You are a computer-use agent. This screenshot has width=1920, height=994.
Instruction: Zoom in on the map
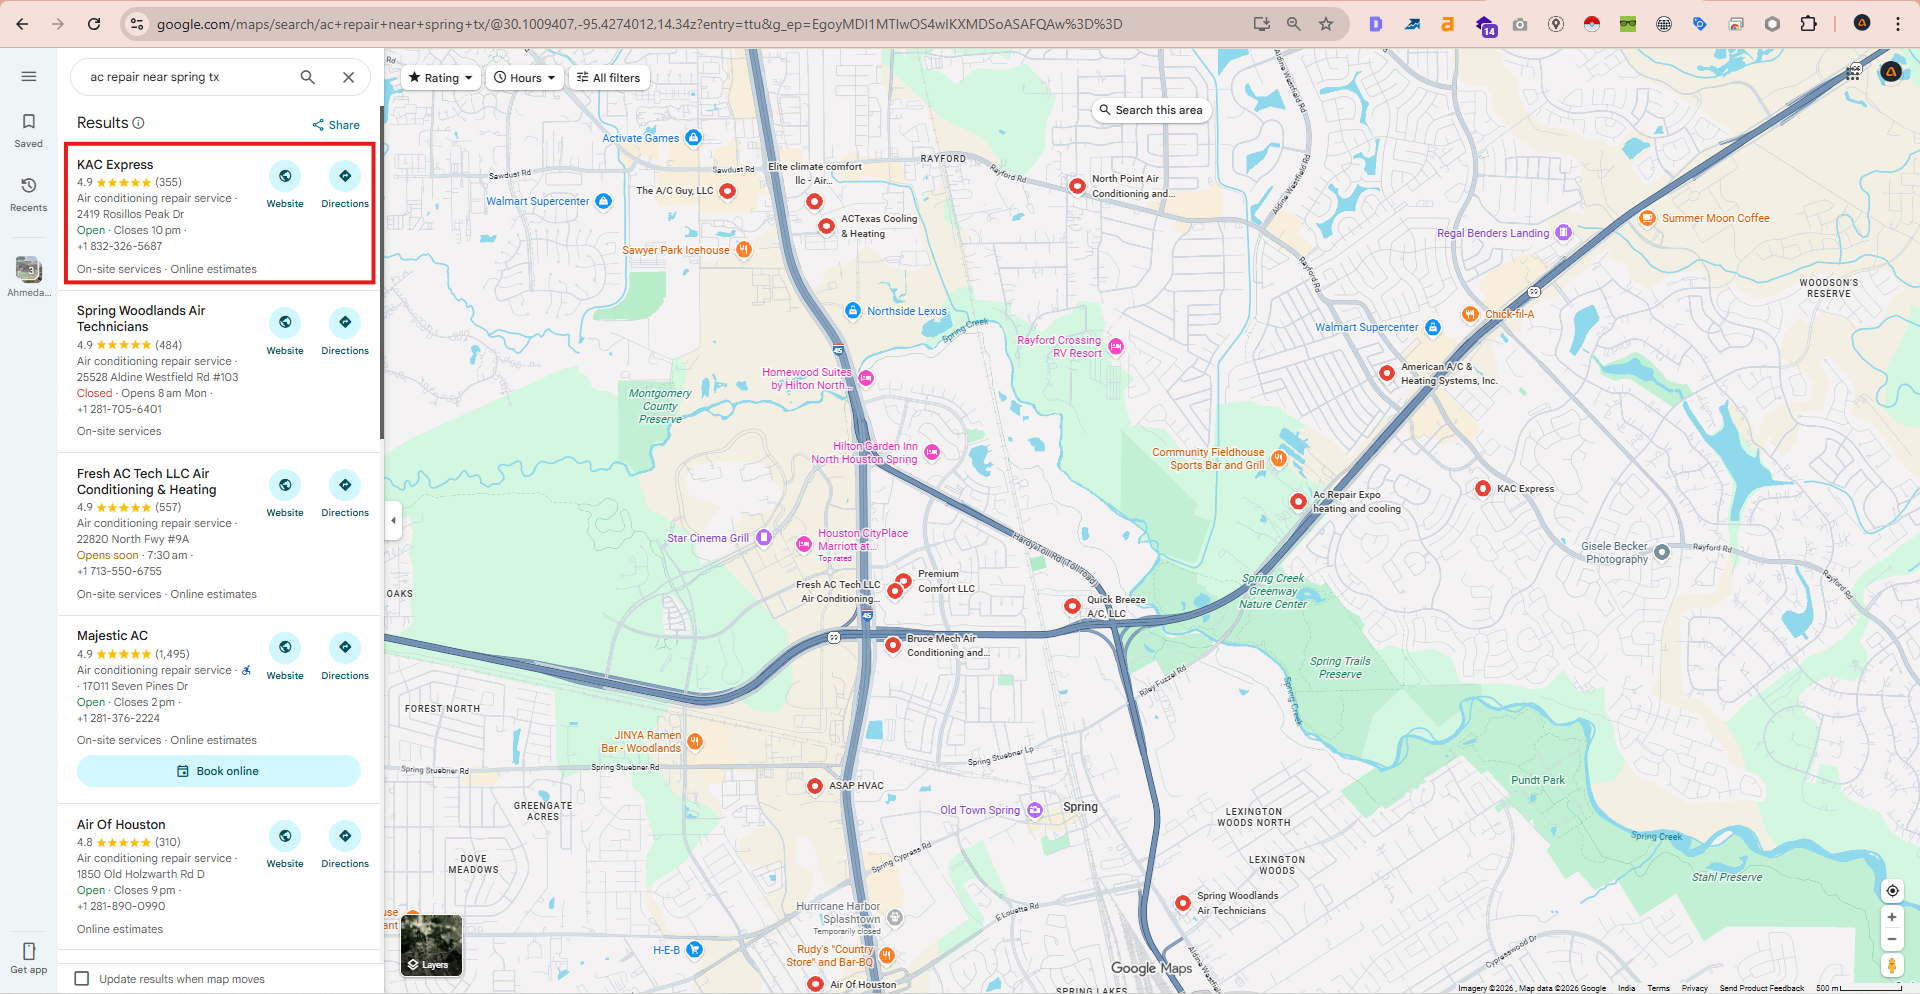1891,917
